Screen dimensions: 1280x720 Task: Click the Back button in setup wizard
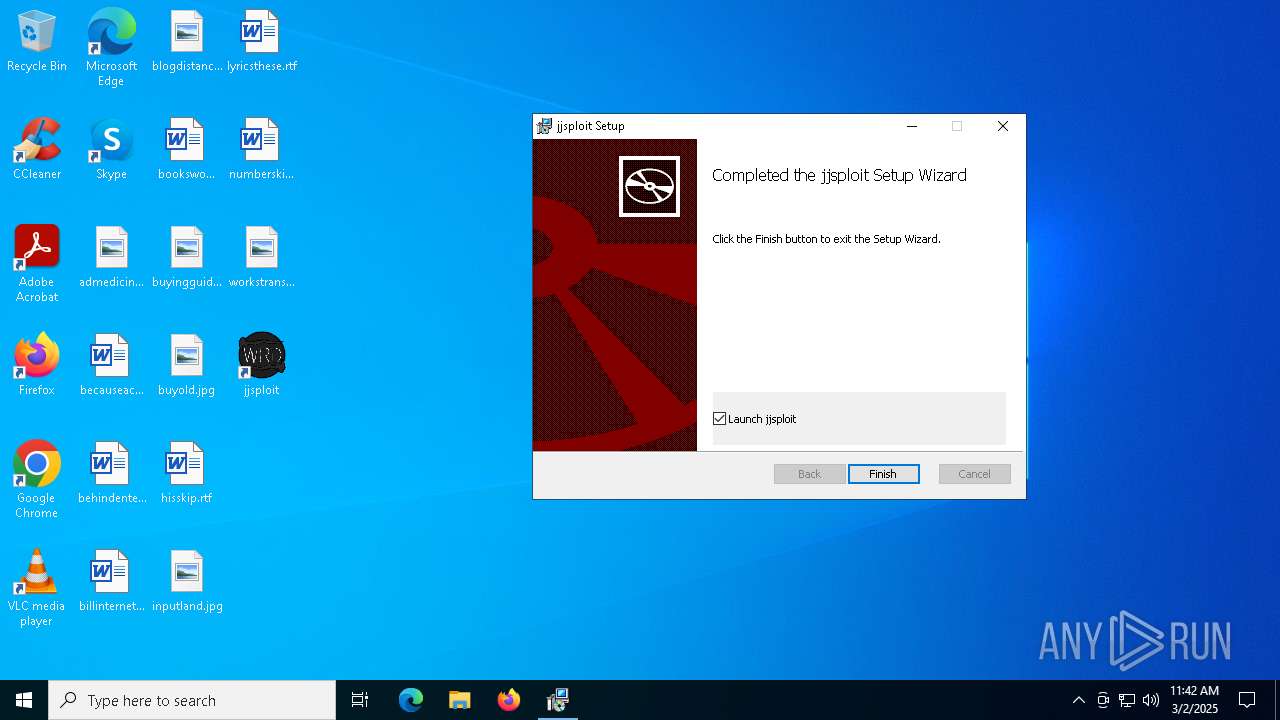pos(809,474)
